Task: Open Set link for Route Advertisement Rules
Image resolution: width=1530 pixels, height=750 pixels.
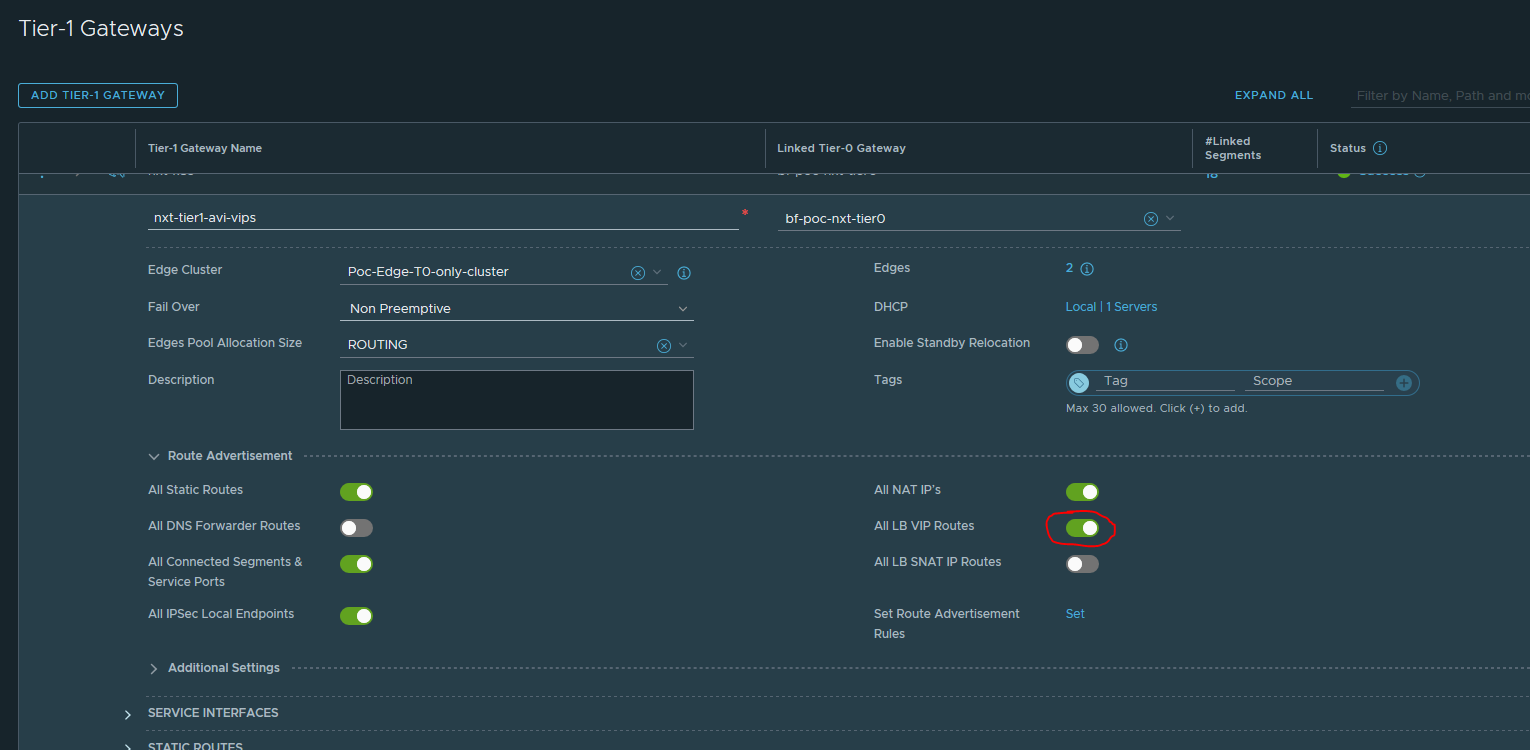Action: [x=1075, y=614]
